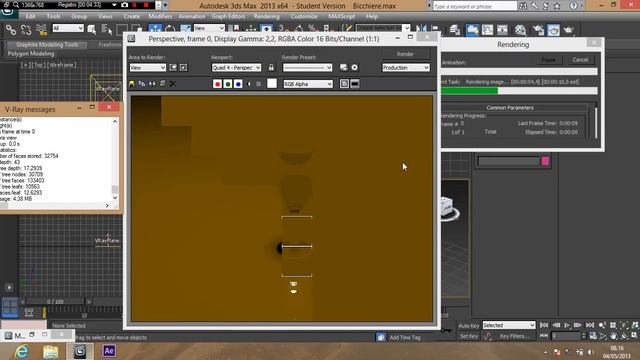The height and width of the screenshot is (360, 640).
Task: Click the Select by Name icon
Action: 107,29
